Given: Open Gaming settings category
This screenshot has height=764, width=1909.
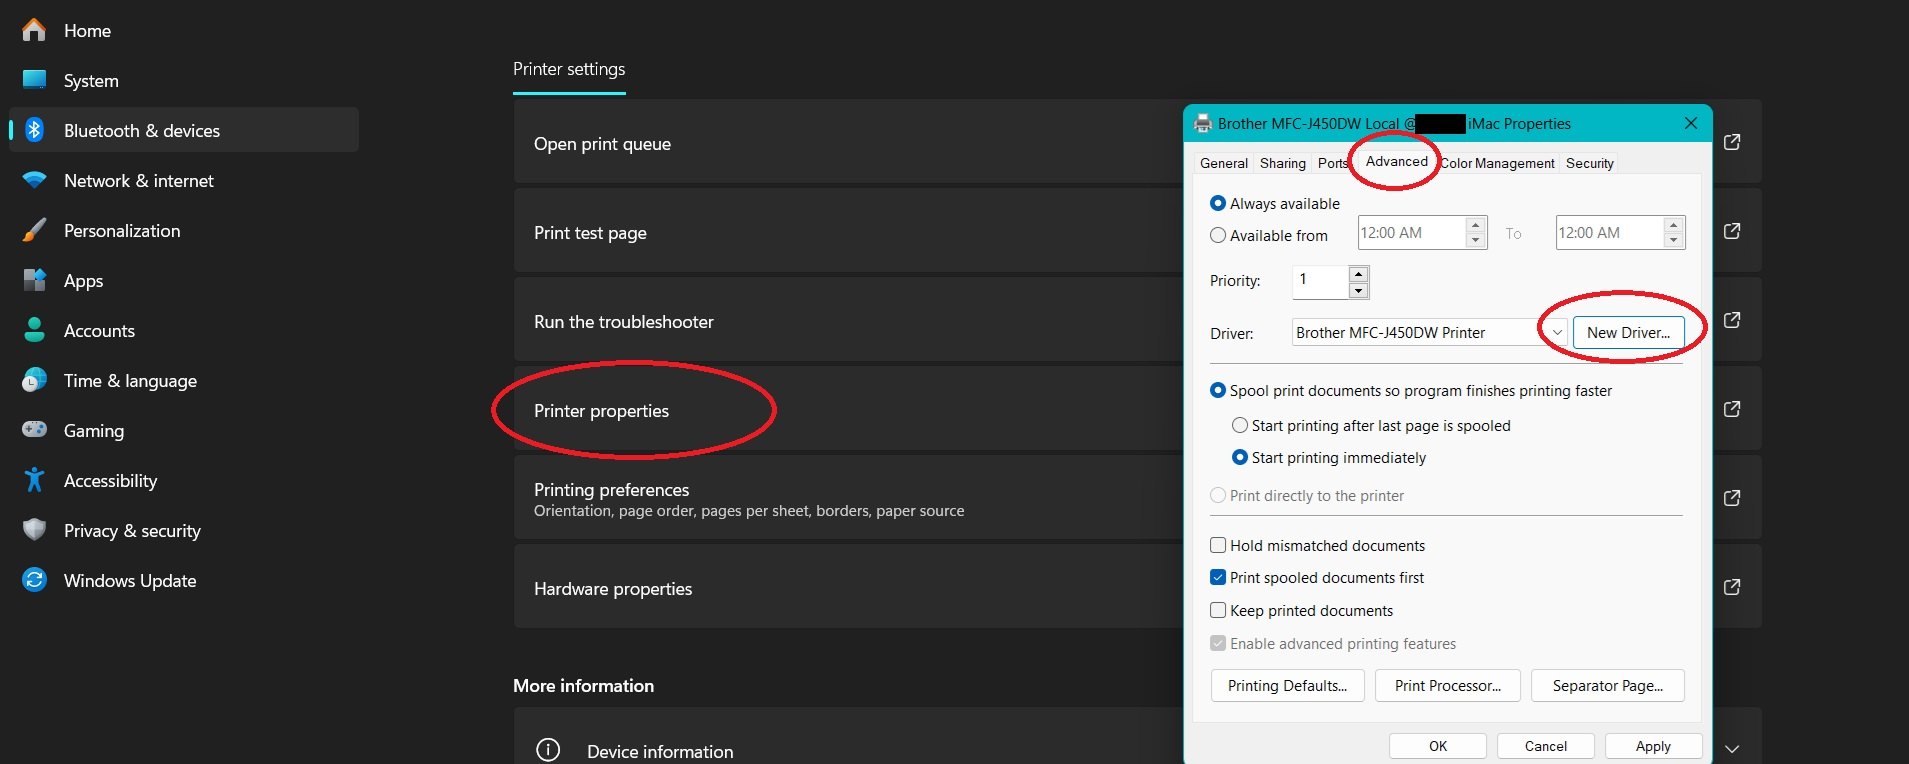Looking at the screenshot, I should point(184,431).
